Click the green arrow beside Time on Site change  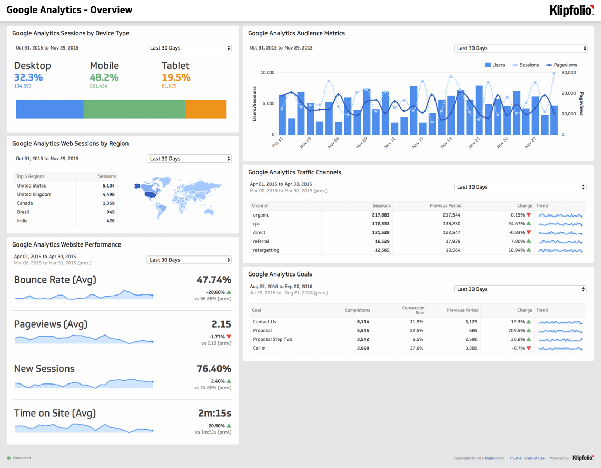[229, 425]
